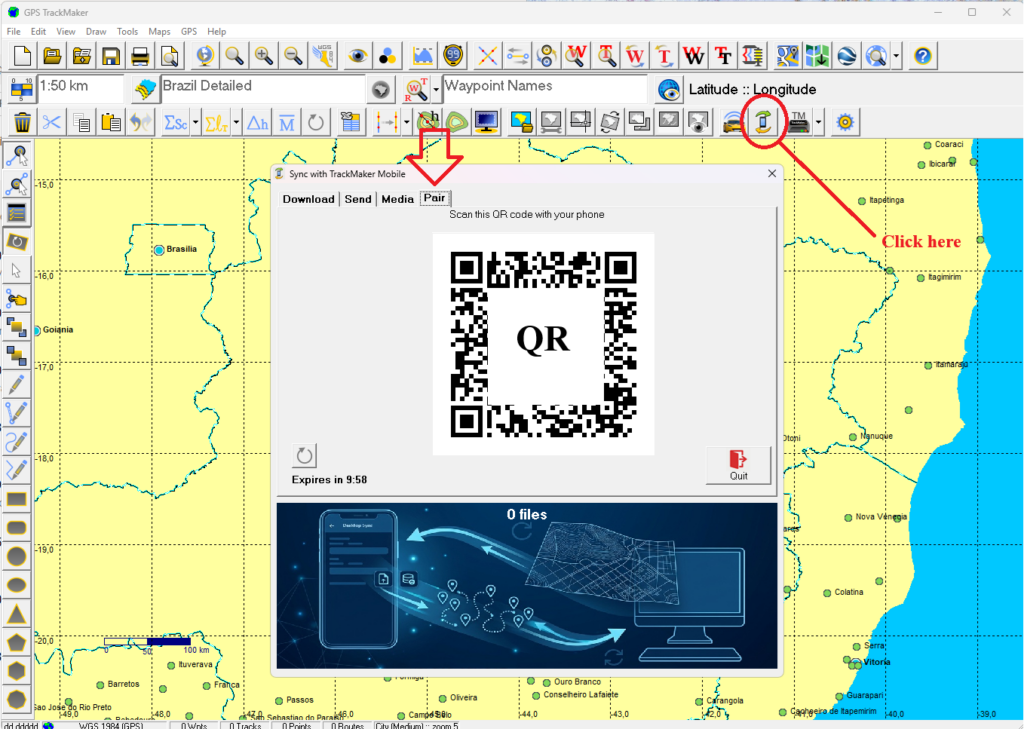The width and height of the screenshot is (1024, 729).
Task: Click the 1:50 km scale field
Action: [x=80, y=89]
